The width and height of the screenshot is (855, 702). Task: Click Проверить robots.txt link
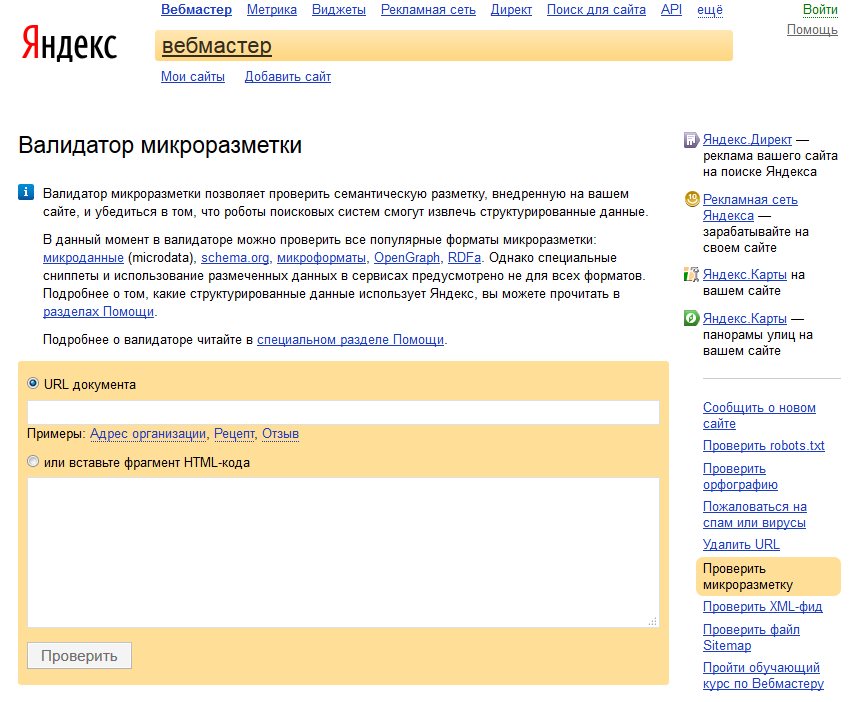[x=763, y=446]
